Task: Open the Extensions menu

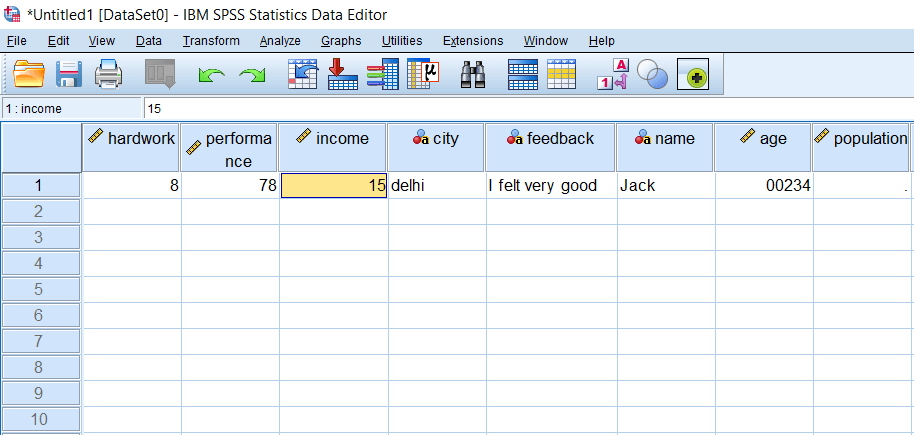Action: 473,41
